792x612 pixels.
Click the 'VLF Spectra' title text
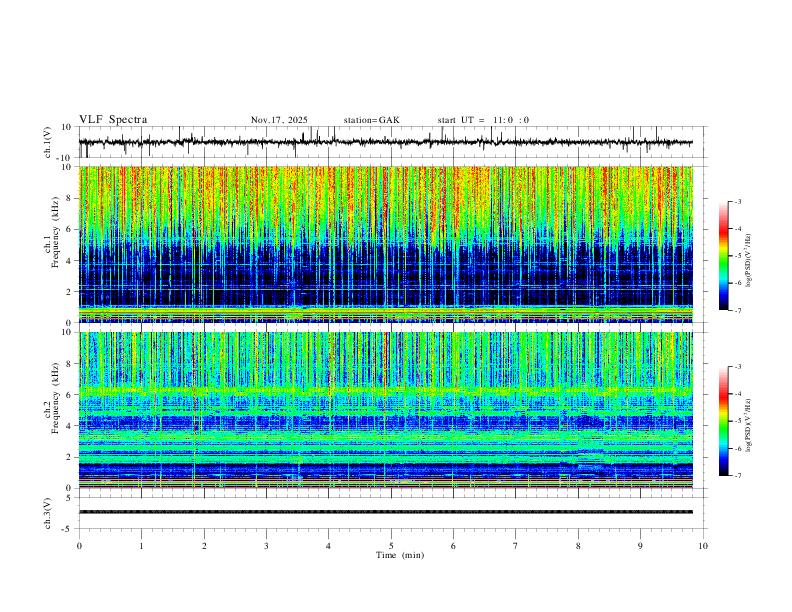tap(113, 120)
